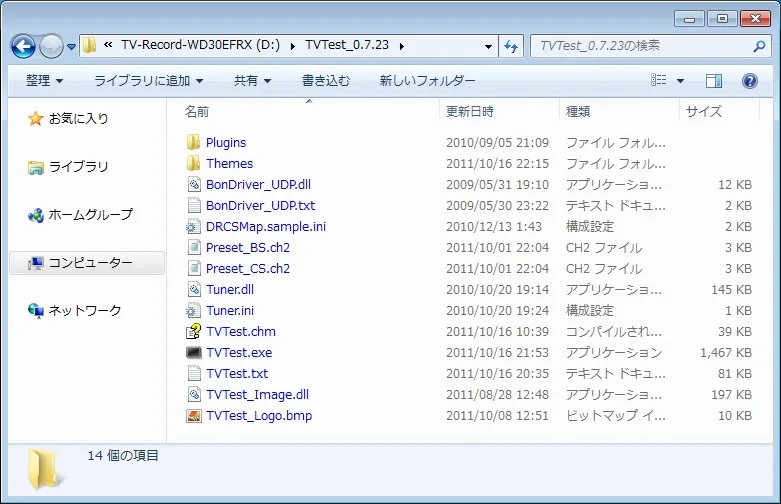Click the Forward navigation arrow button

[51, 47]
